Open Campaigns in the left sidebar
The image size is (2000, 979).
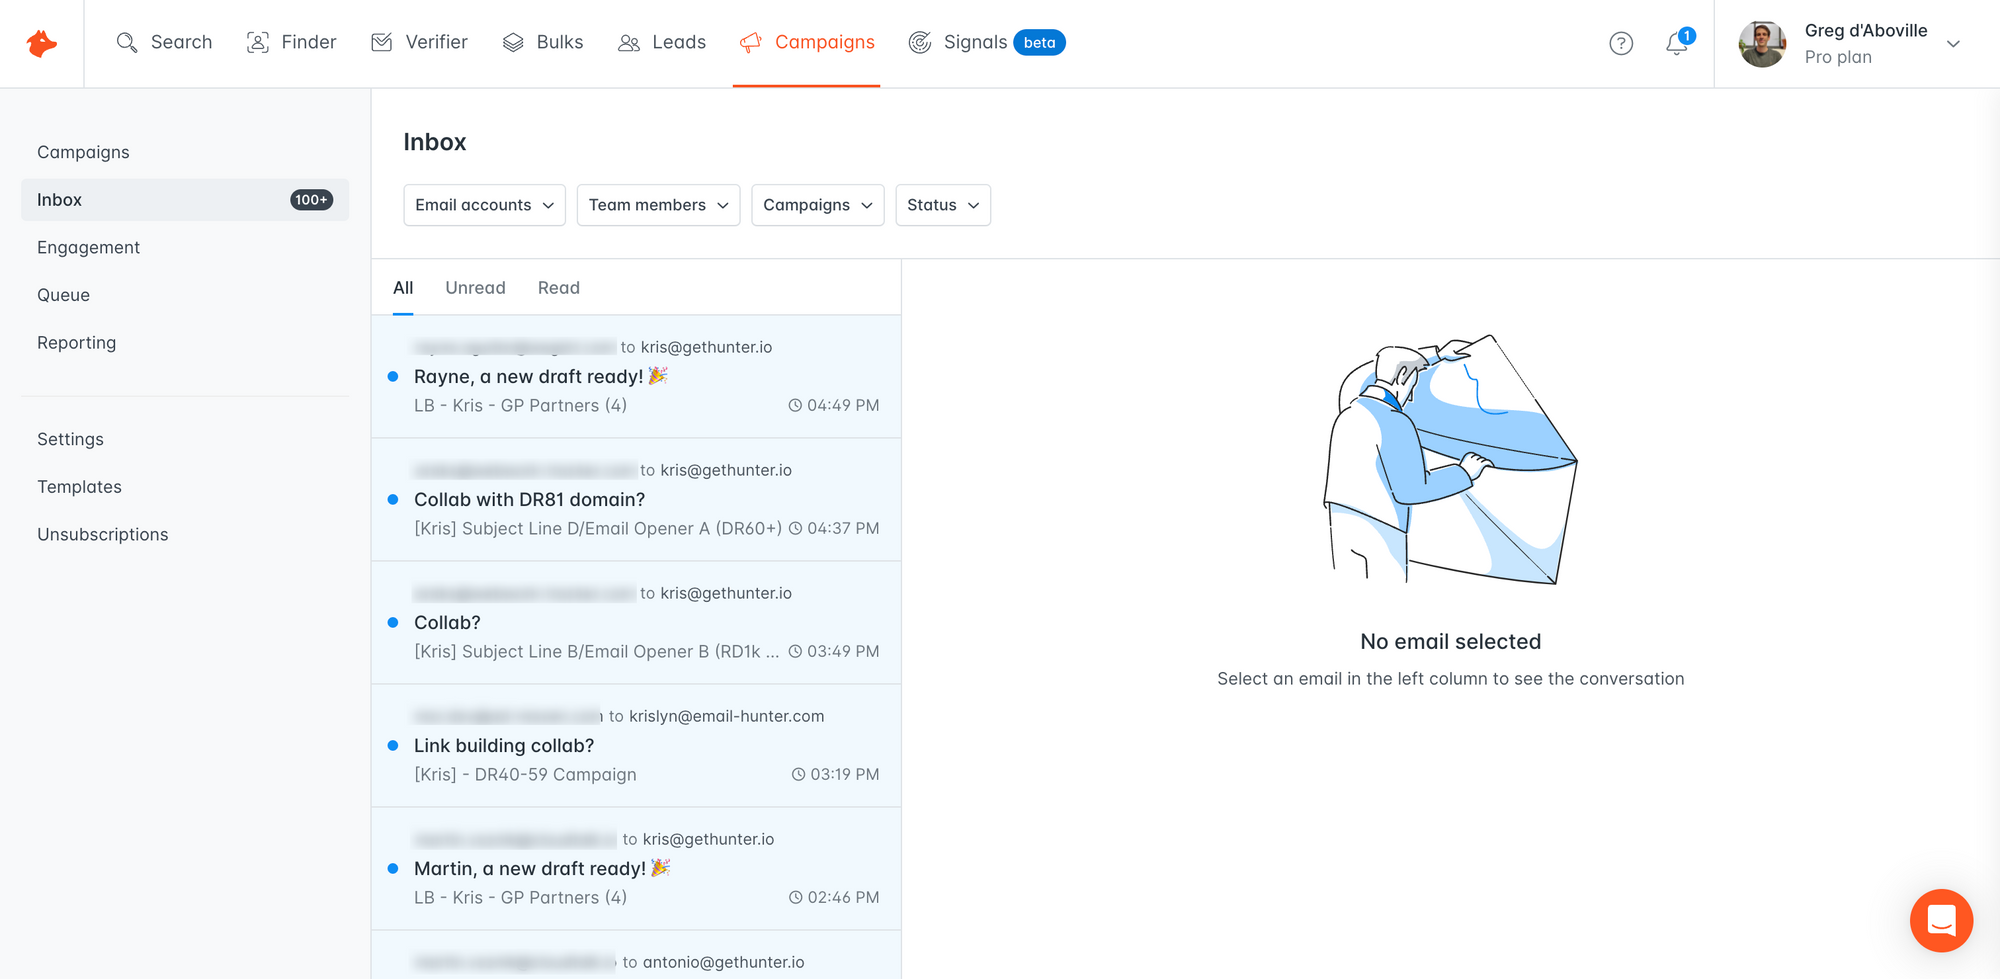click(x=83, y=152)
